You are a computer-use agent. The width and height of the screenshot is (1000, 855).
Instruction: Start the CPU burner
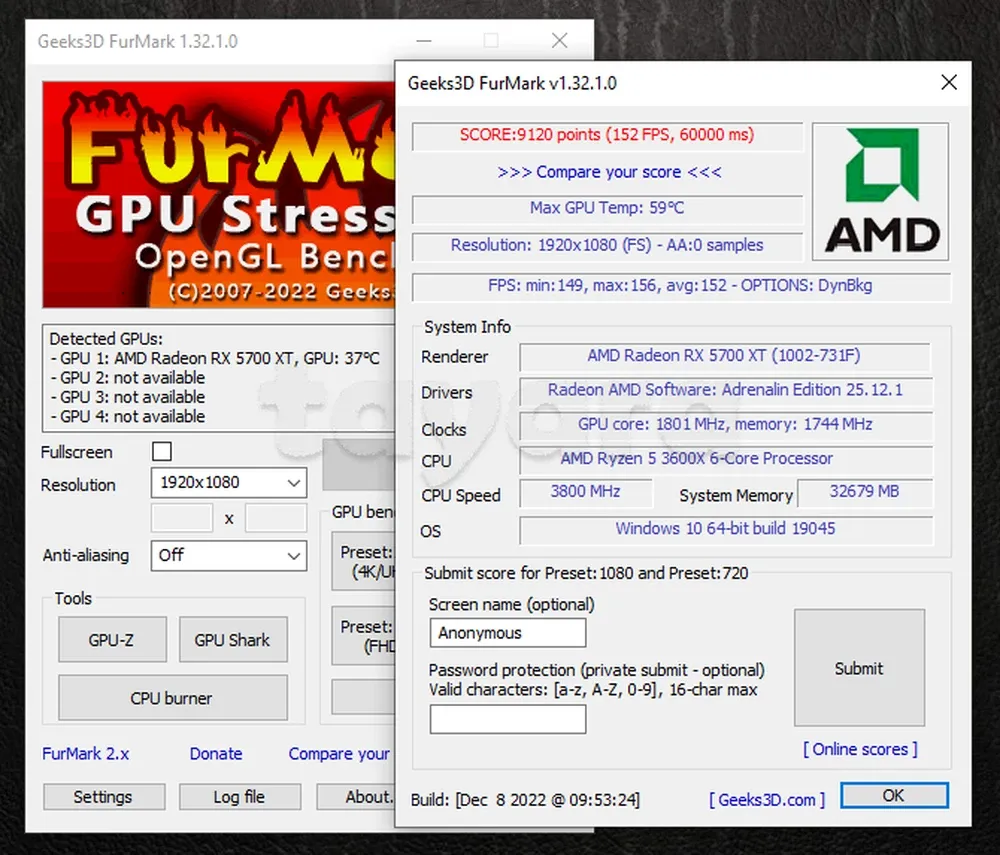pyautogui.click(x=172, y=698)
